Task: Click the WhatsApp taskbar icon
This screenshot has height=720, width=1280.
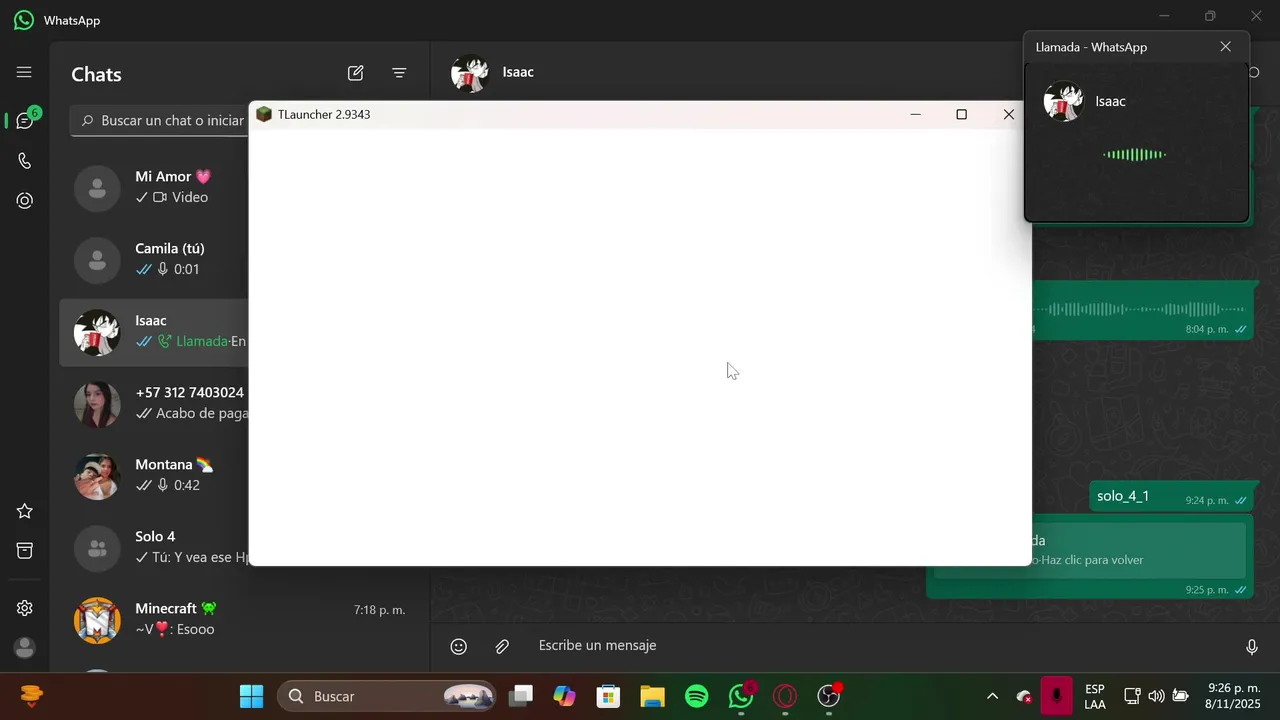Action: [741, 696]
